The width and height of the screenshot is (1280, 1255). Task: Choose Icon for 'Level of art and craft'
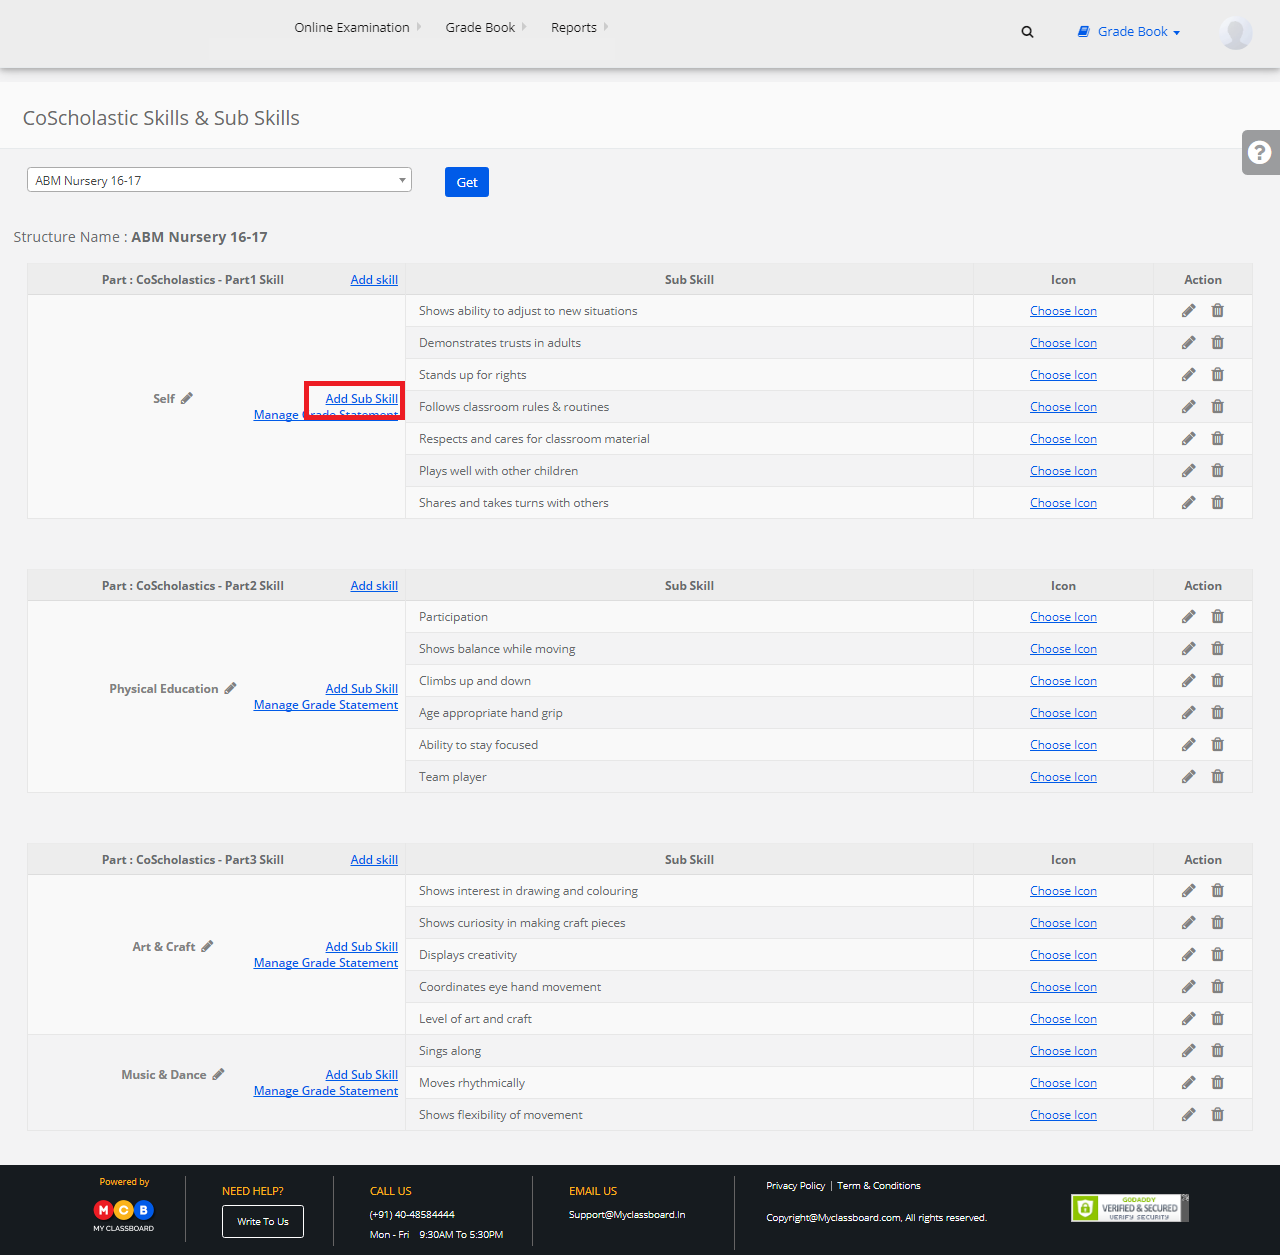click(1063, 1019)
